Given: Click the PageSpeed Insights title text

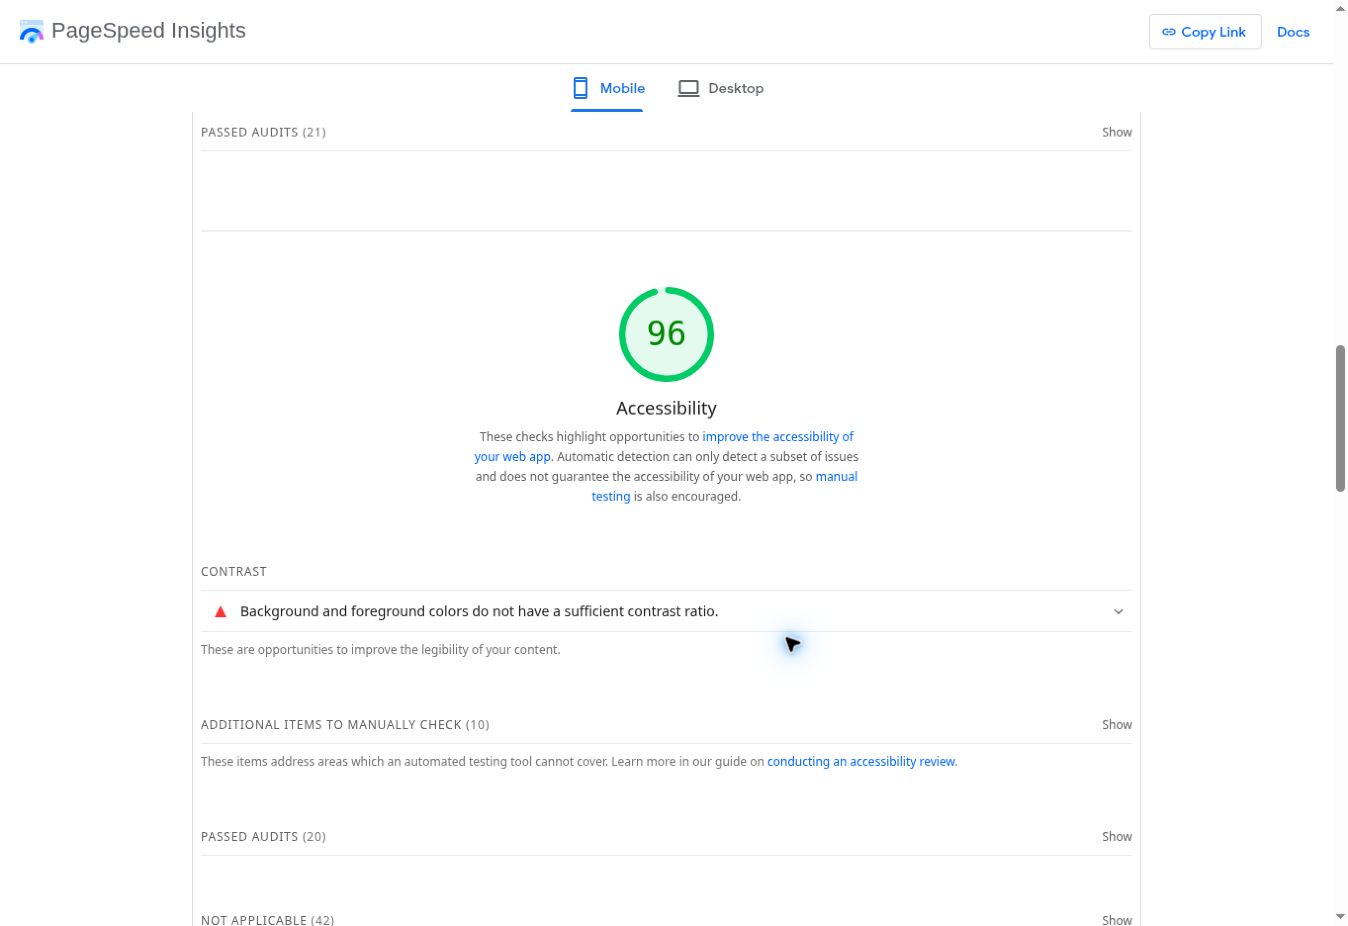Looking at the screenshot, I should pyautogui.click(x=148, y=31).
